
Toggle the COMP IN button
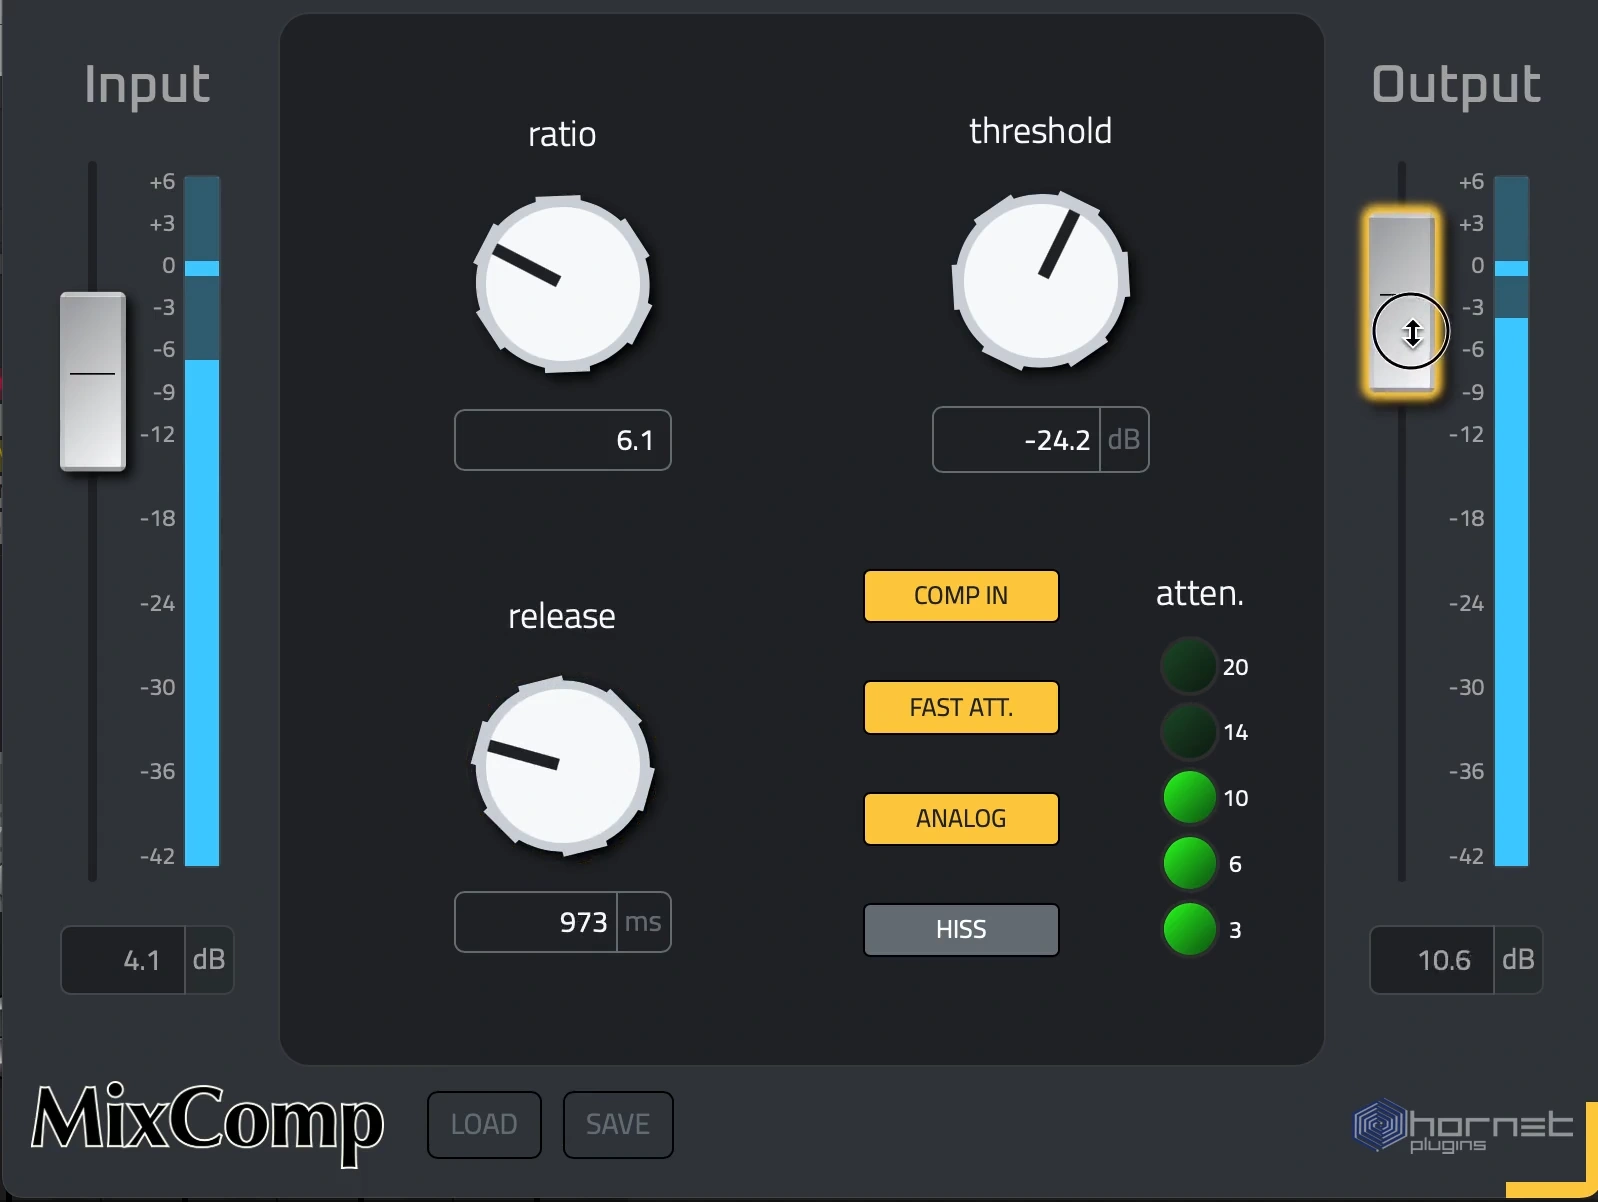point(961,596)
